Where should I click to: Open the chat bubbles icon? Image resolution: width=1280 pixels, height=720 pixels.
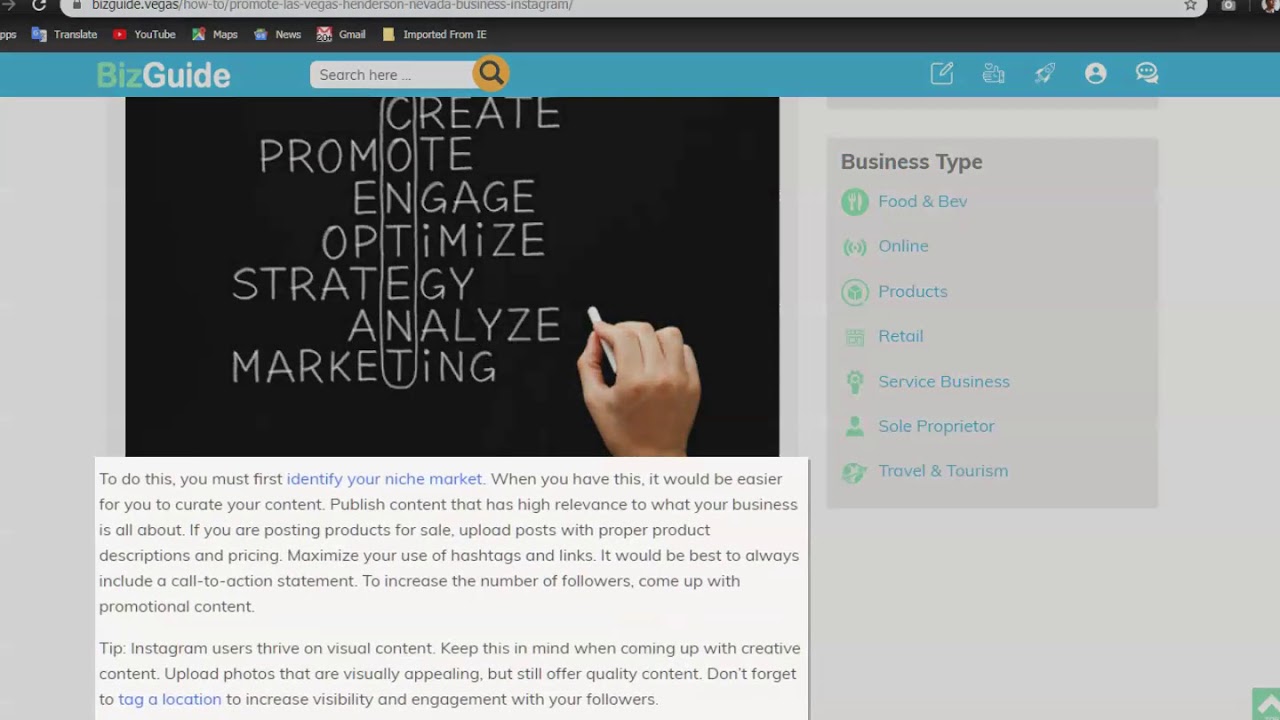pyautogui.click(x=1147, y=73)
